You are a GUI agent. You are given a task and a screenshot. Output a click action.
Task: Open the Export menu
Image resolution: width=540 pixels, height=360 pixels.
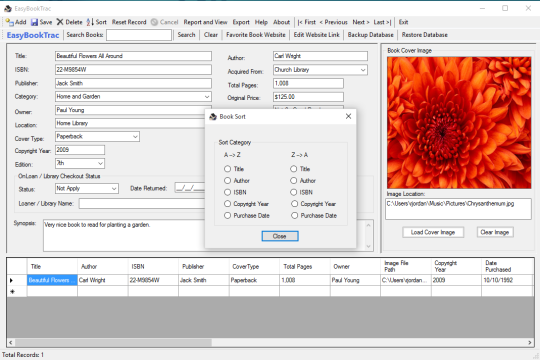[241, 22]
